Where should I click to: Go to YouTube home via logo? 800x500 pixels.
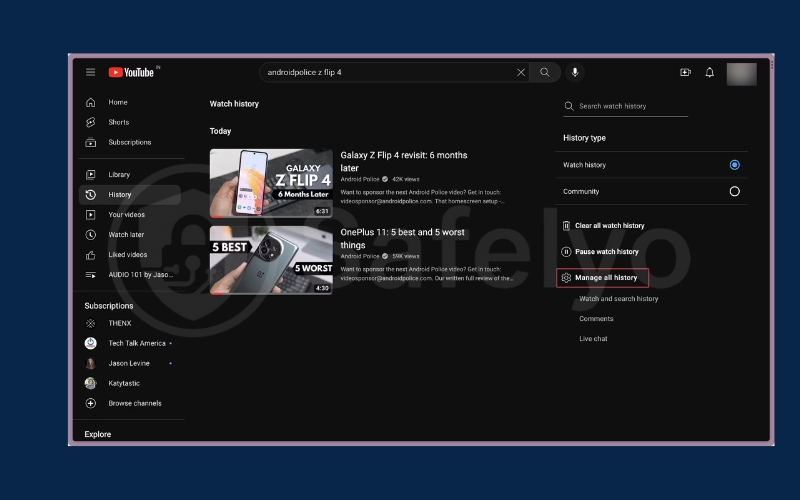[x=131, y=72]
